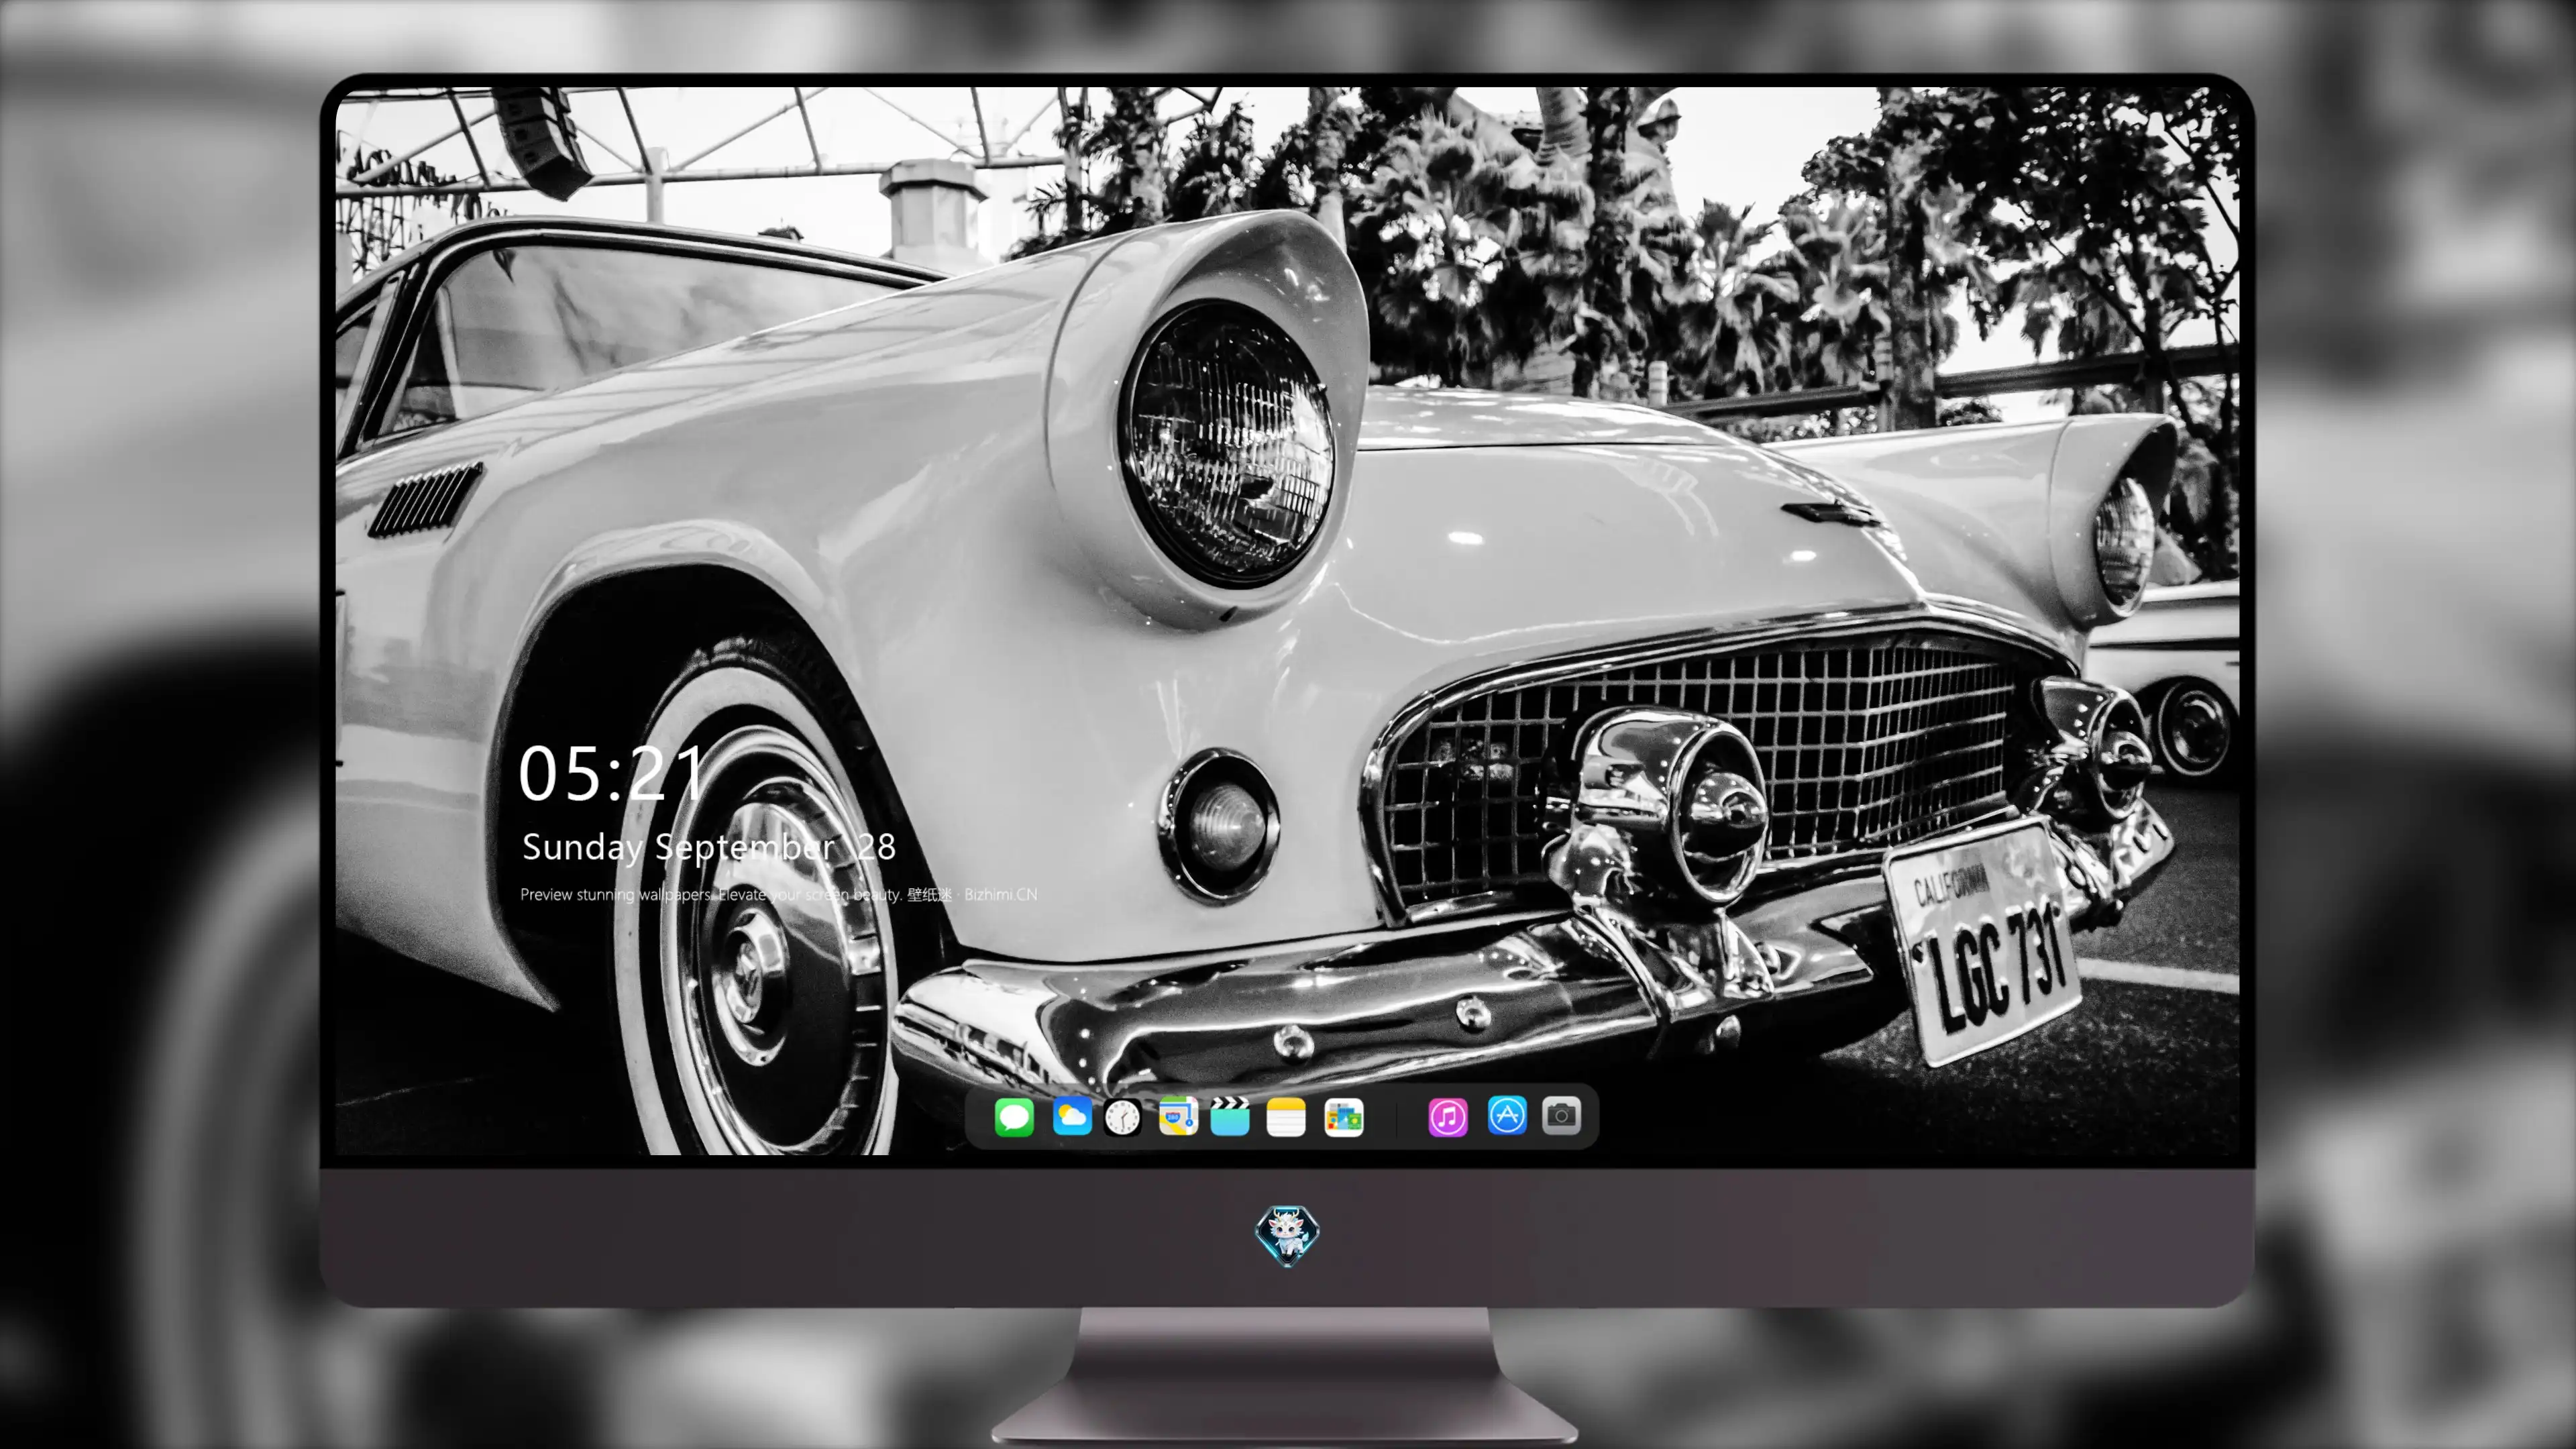Click the 05:21 clock display
The image size is (2576, 1449).
pyautogui.click(x=611, y=773)
